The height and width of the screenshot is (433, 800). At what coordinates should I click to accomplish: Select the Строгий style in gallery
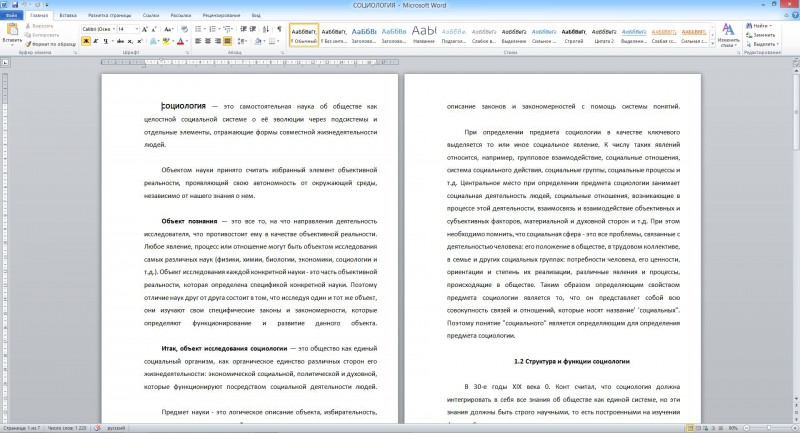pos(573,35)
